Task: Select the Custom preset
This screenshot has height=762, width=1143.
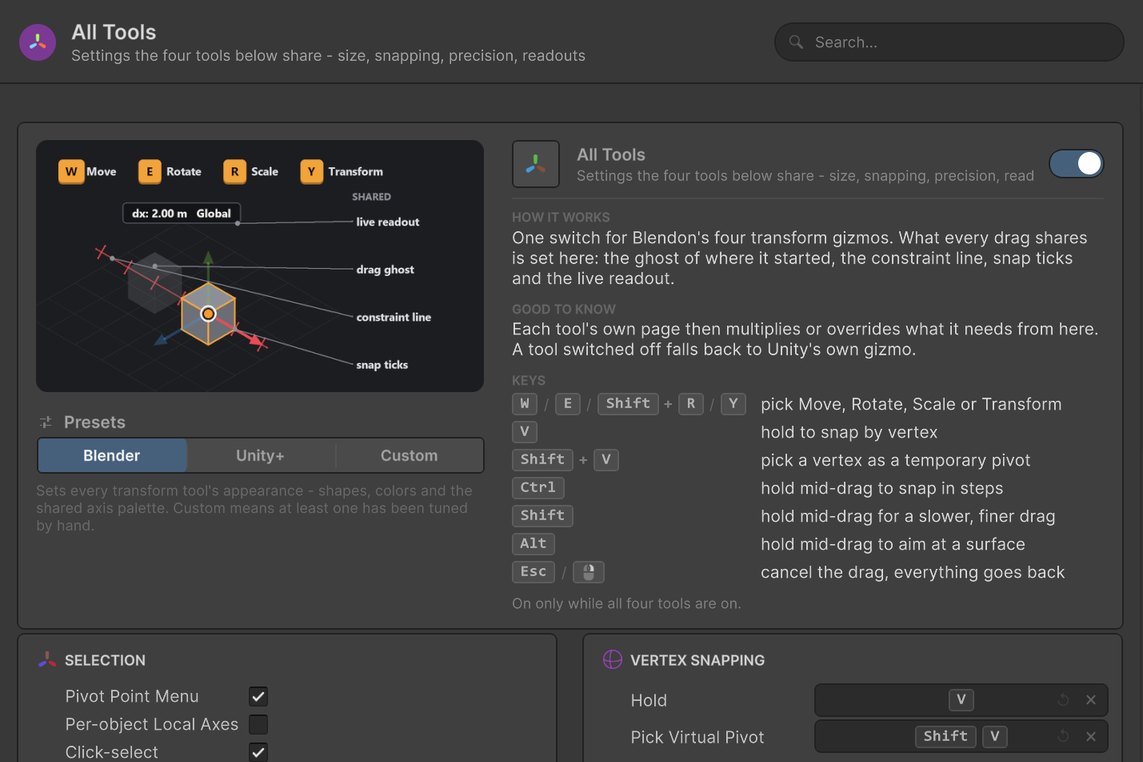Action: (x=409, y=456)
